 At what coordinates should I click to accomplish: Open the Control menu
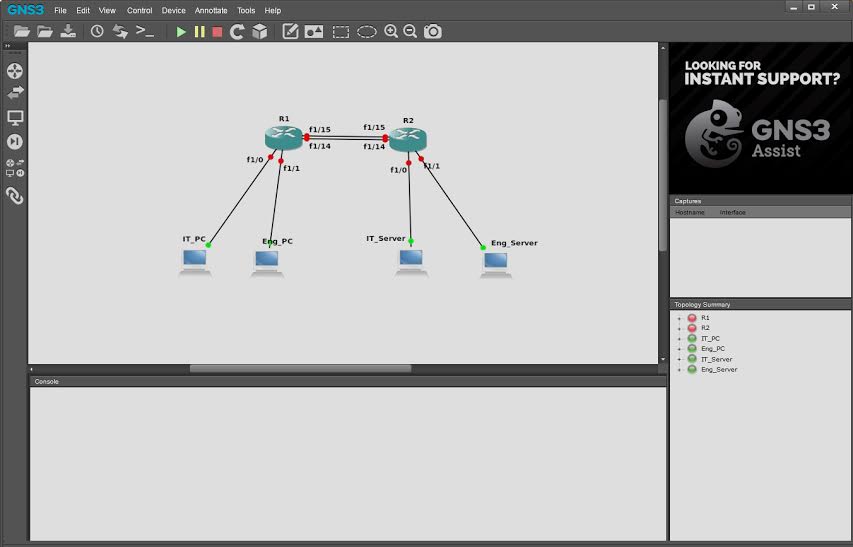pyautogui.click(x=139, y=10)
